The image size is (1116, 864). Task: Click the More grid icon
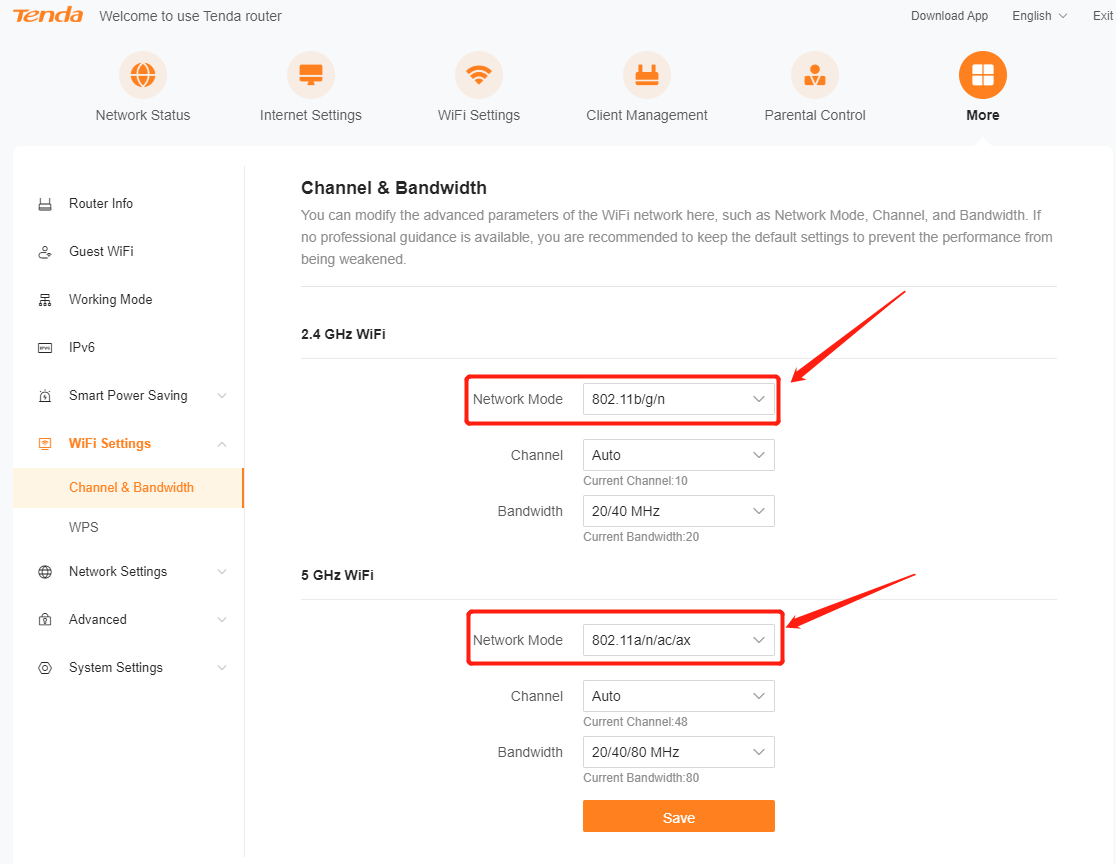[x=982, y=76]
